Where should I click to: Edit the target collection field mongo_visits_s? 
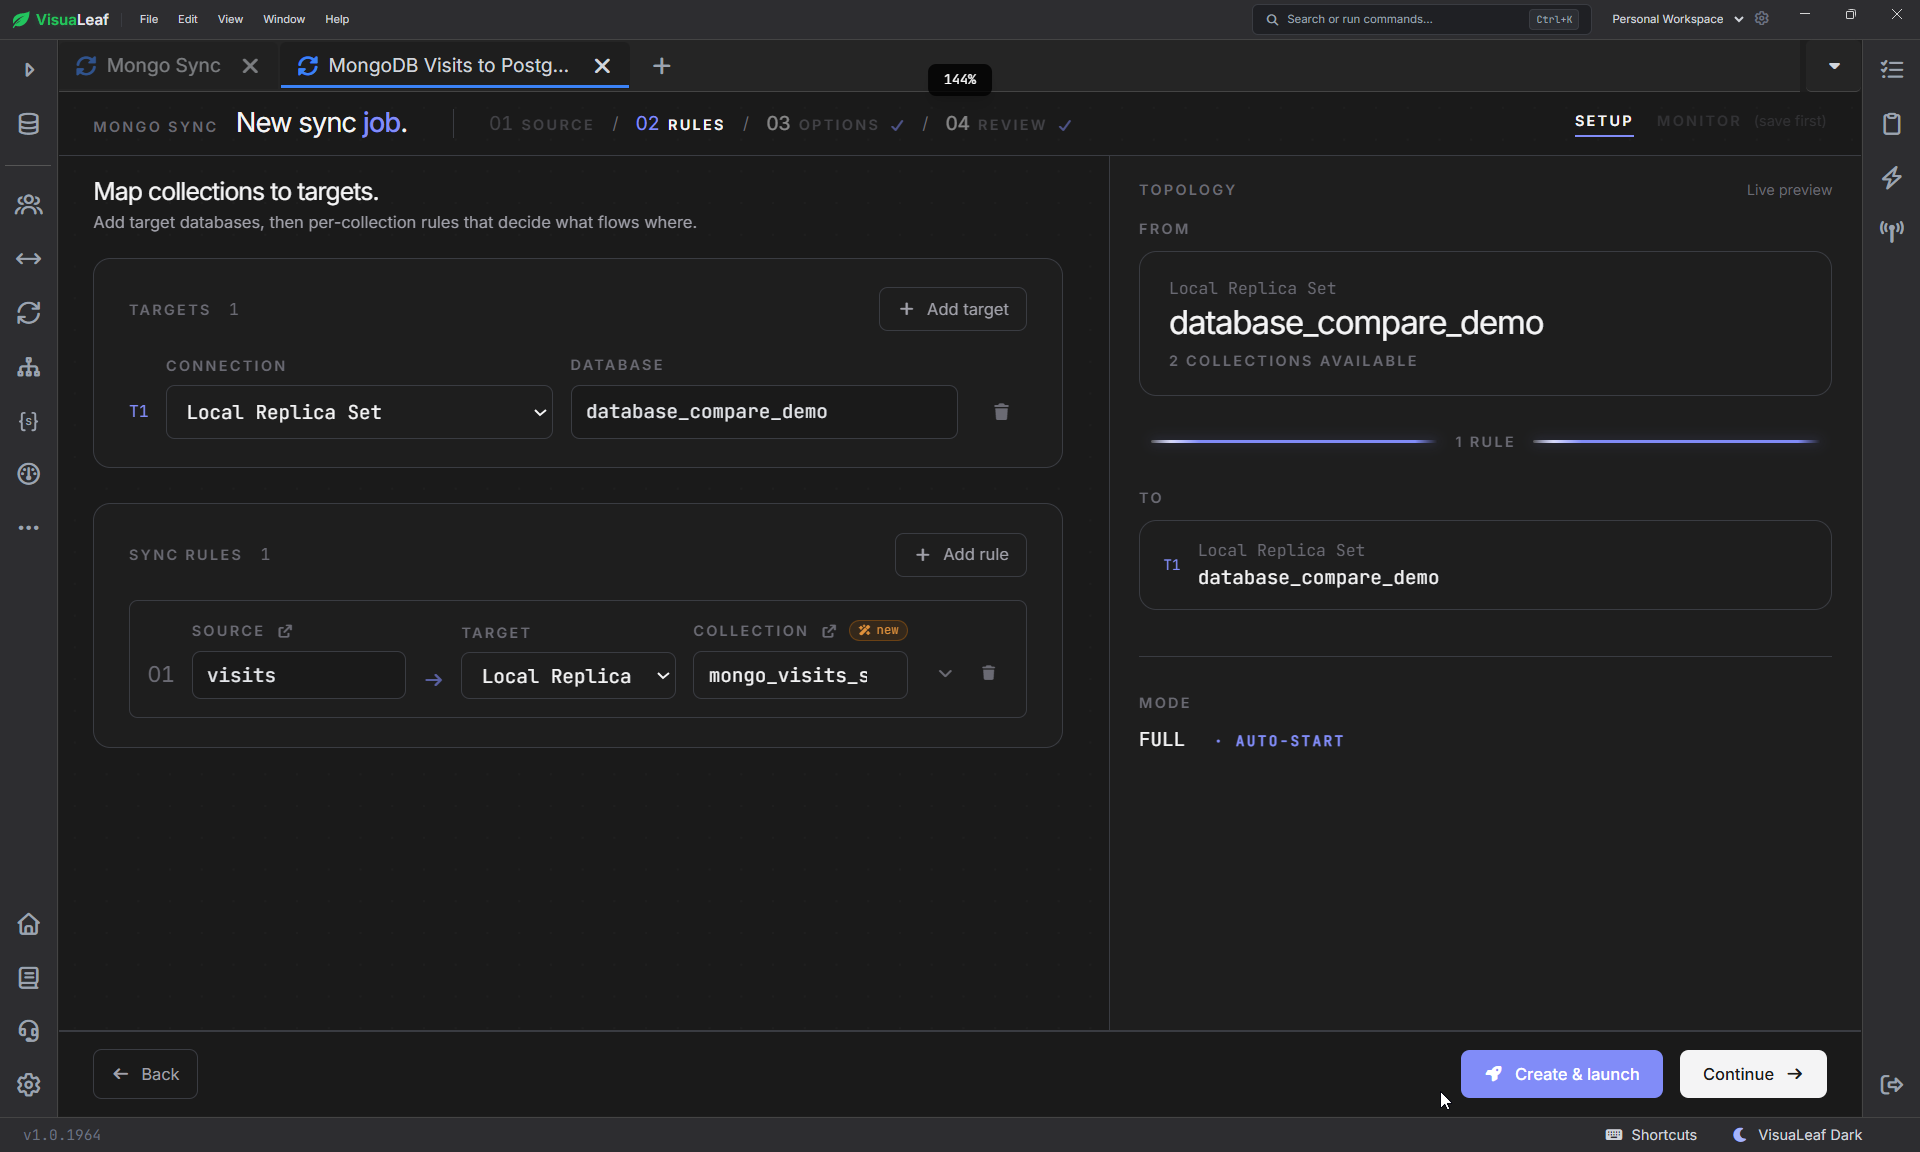(800, 676)
